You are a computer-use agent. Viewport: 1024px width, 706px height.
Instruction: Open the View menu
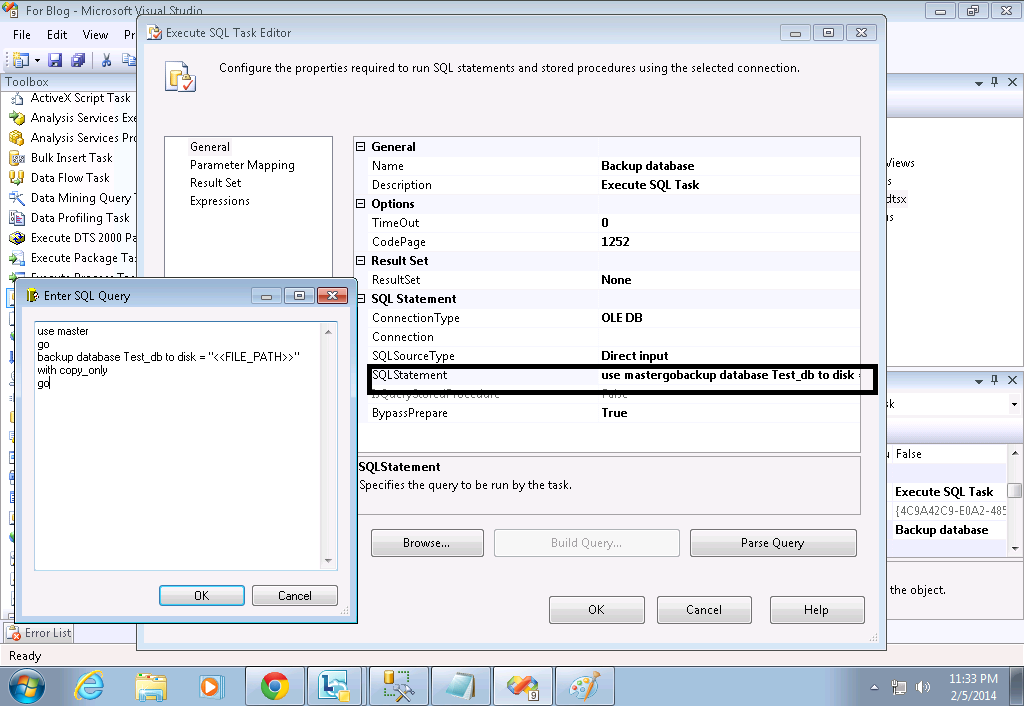pyautogui.click(x=95, y=35)
